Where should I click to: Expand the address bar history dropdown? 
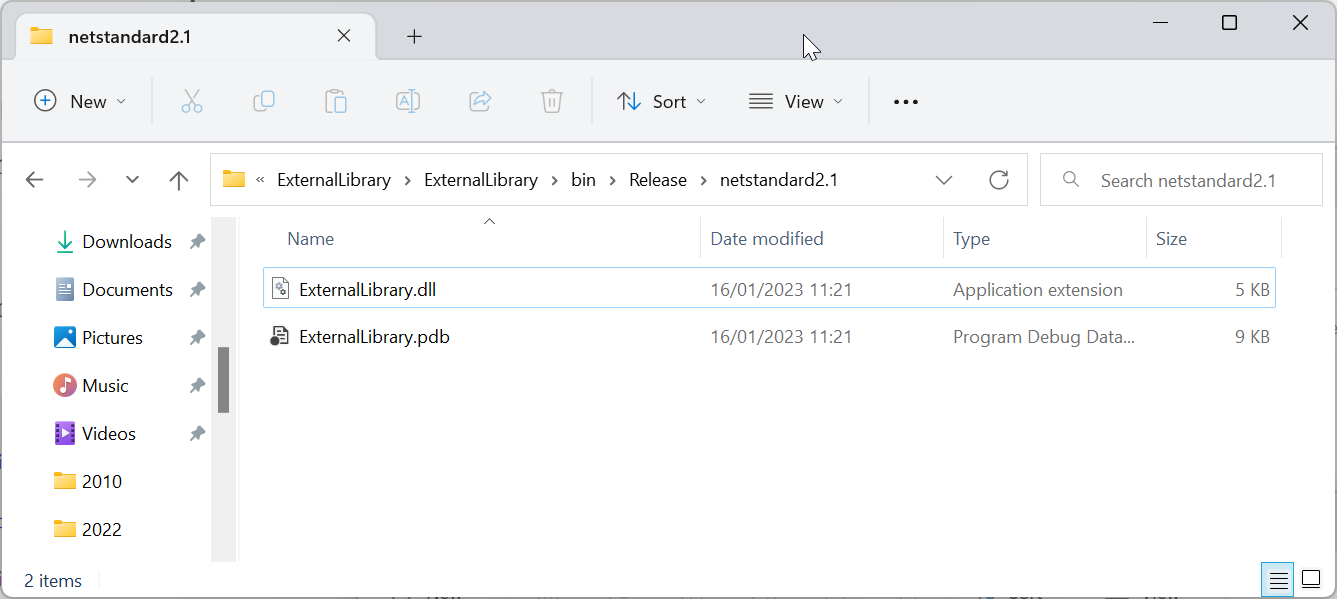[x=943, y=180]
